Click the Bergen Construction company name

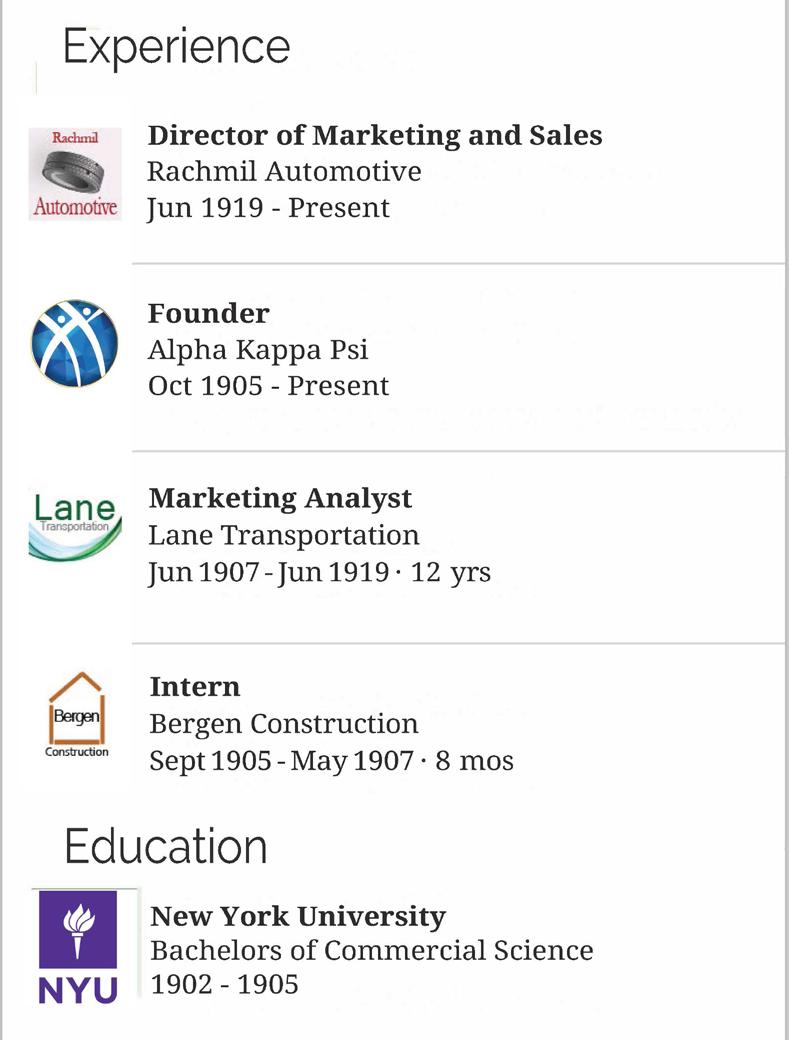tap(284, 723)
